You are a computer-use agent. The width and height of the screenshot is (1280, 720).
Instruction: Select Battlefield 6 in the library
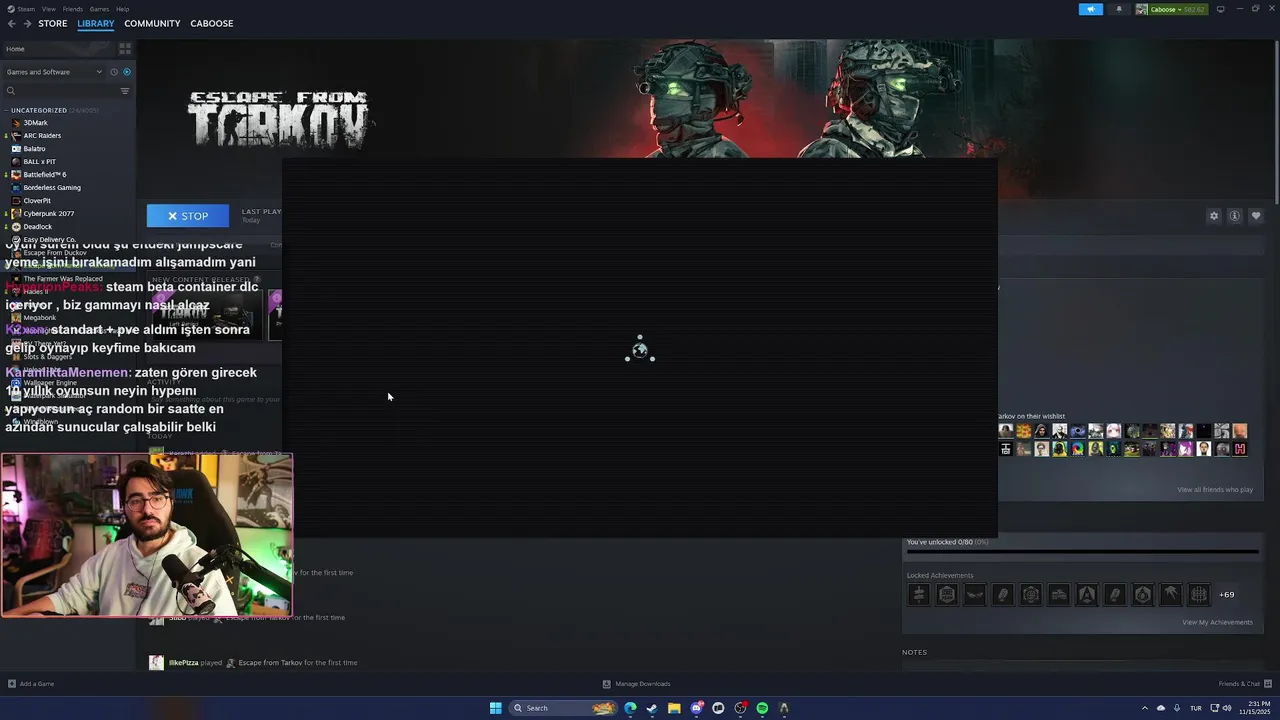pyautogui.click(x=44, y=175)
